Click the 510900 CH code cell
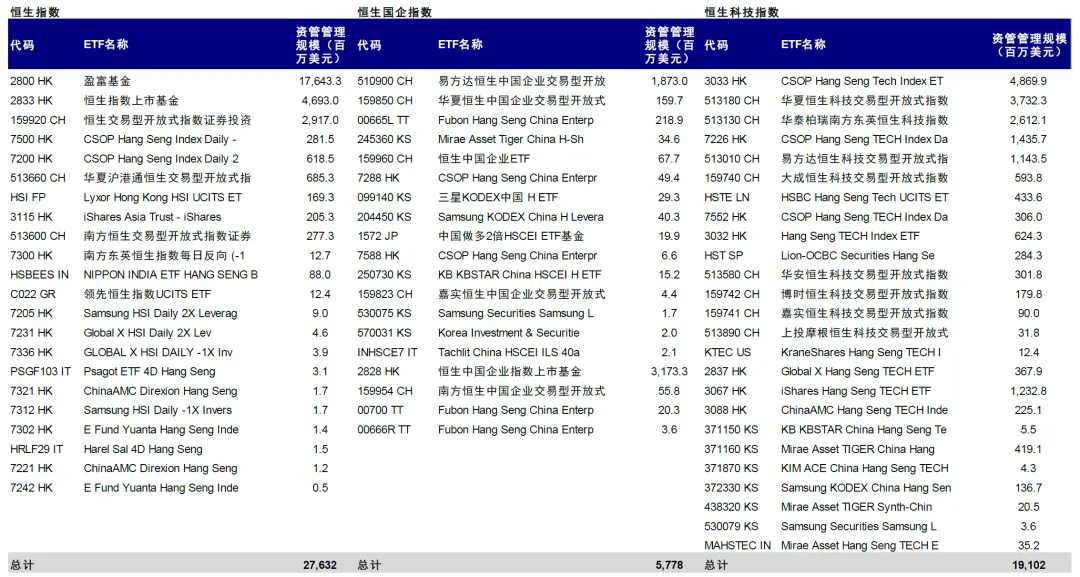 coord(385,81)
